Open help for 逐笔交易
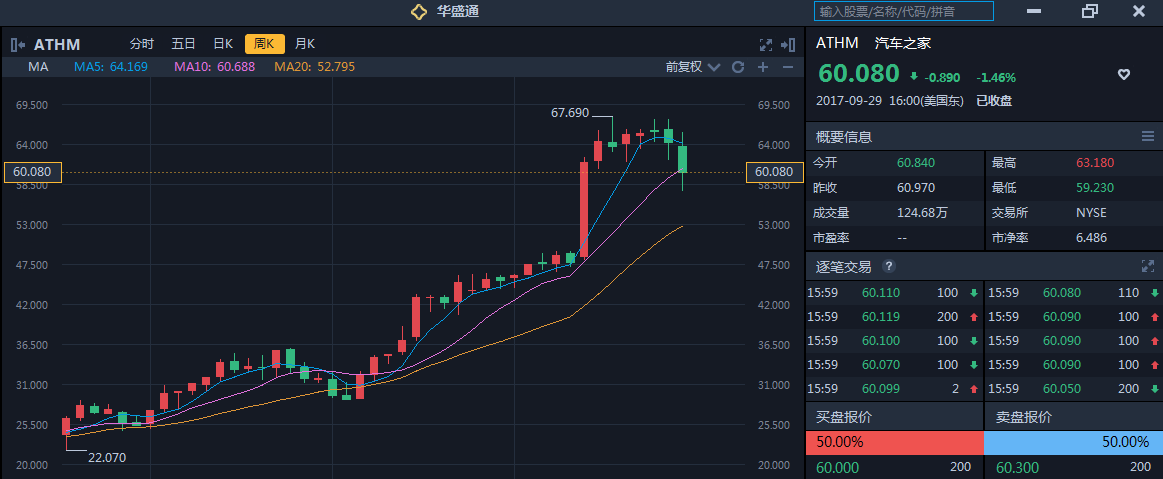The width and height of the screenshot is (1163, 479). tap(888, 267)
